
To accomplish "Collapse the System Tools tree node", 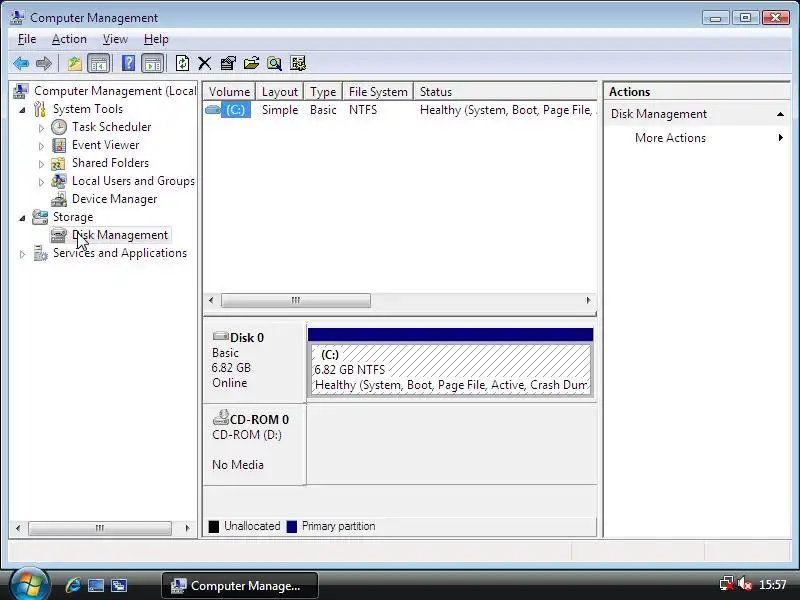I will (x=22, y=110).
